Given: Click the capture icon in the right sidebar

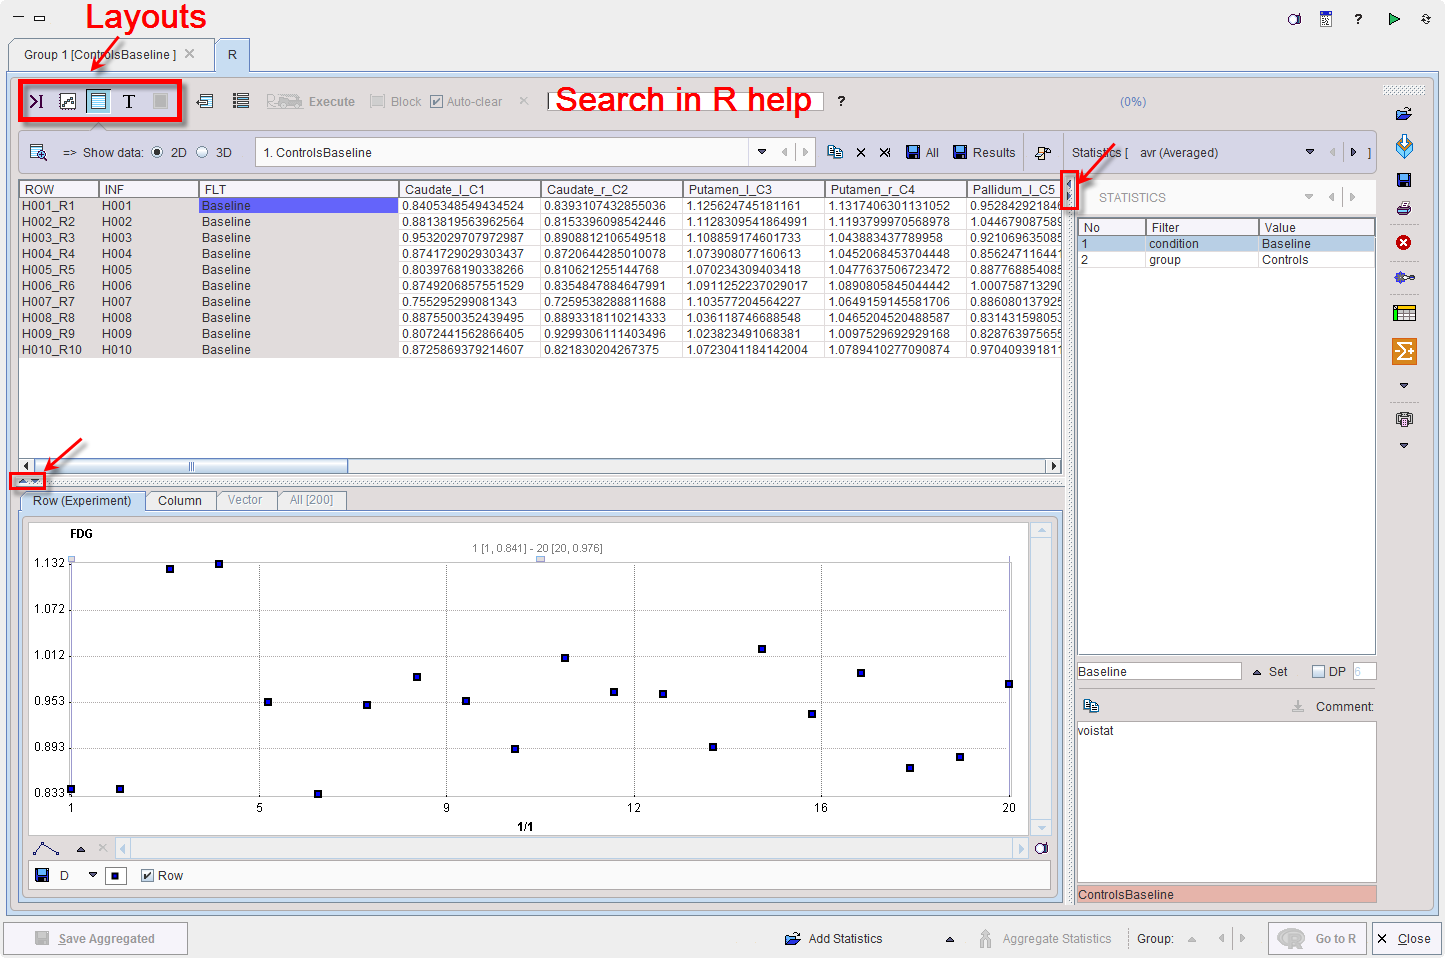Looking at the screenshot, I should click(1404, 419).
